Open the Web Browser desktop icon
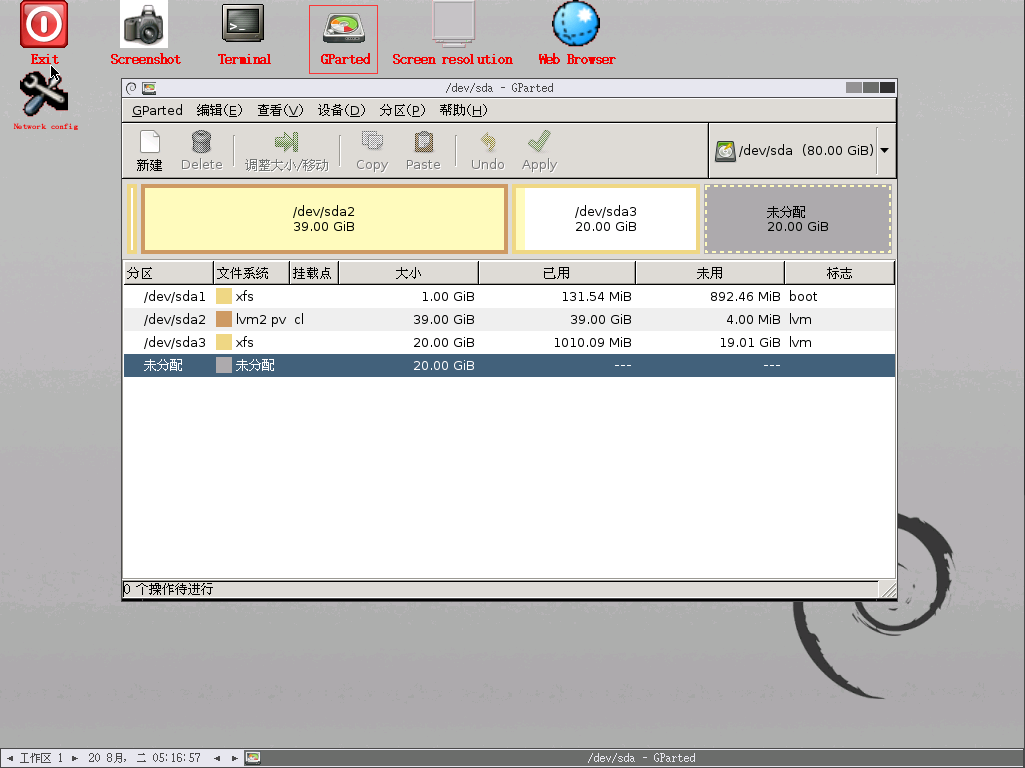 [575, 25]
